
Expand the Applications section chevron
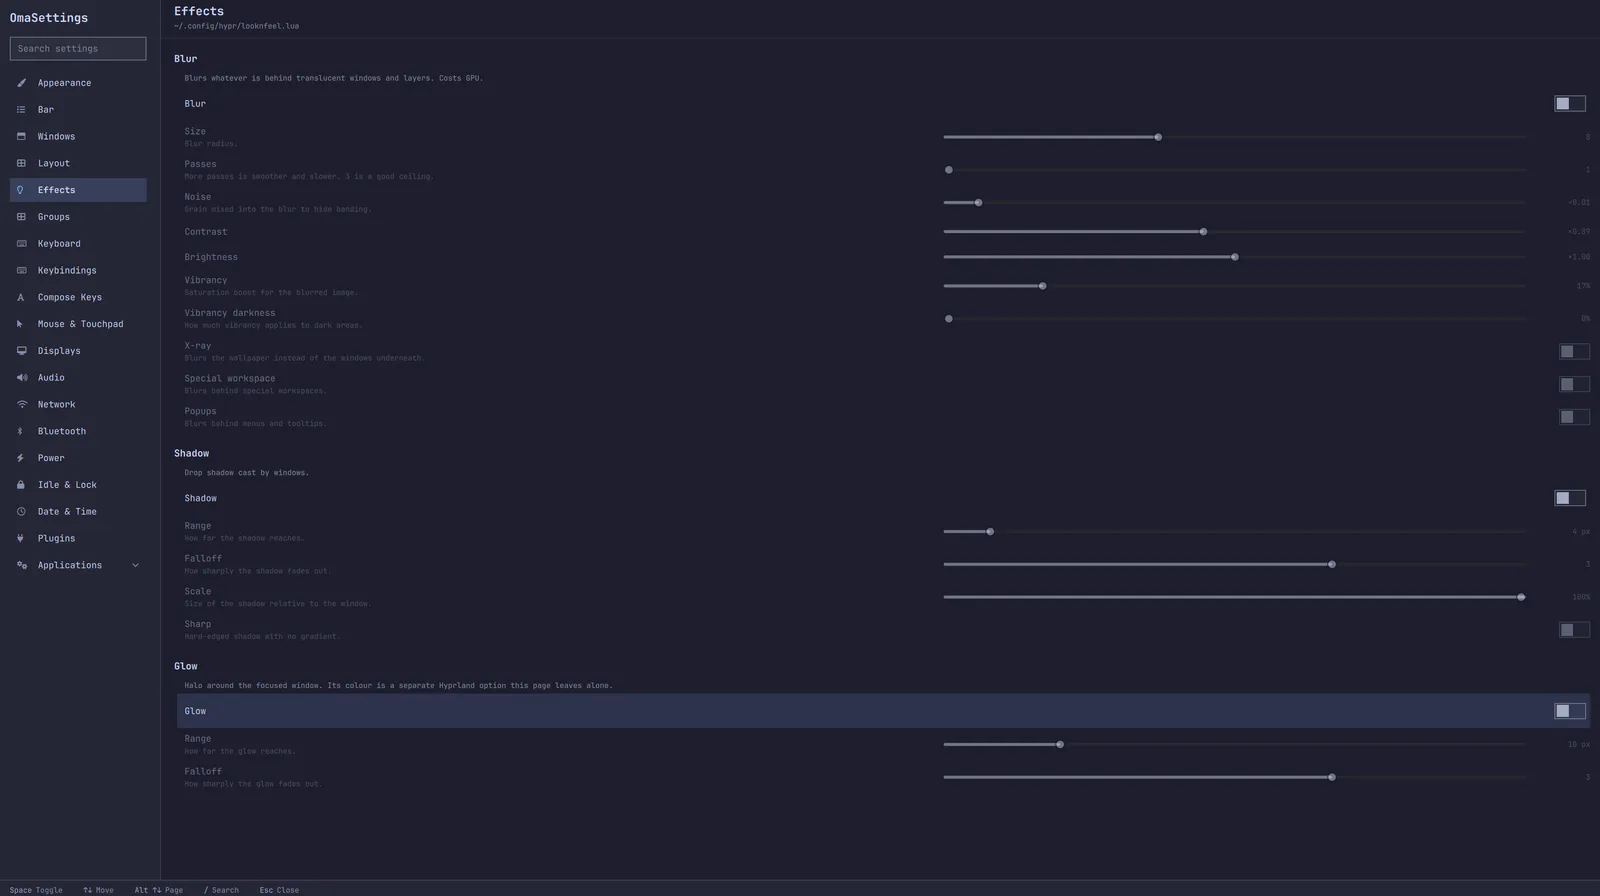135,565
